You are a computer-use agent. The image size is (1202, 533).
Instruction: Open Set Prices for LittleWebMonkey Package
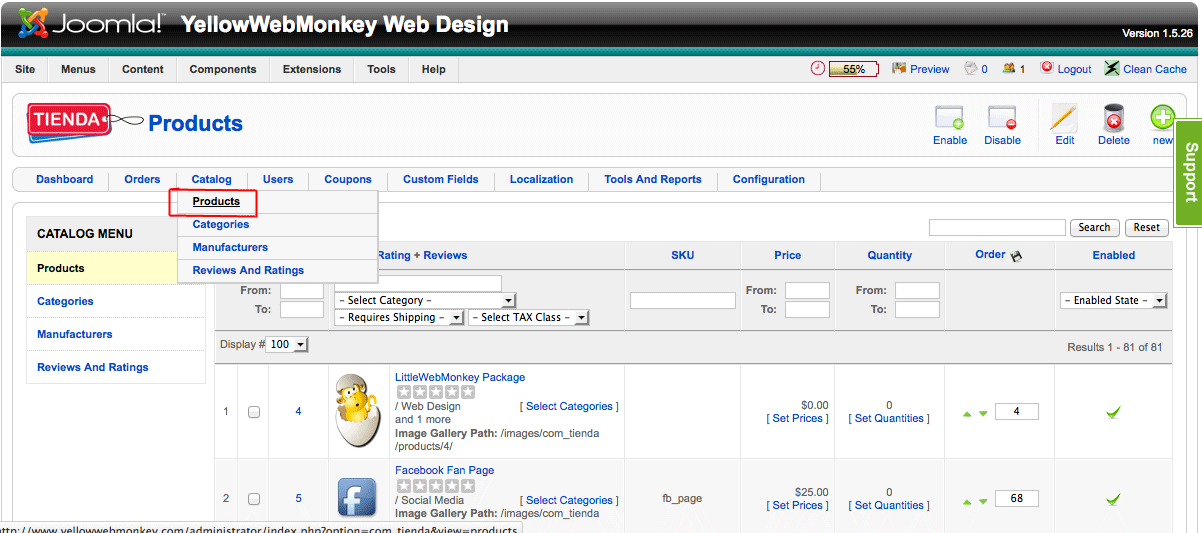[794, 418]
